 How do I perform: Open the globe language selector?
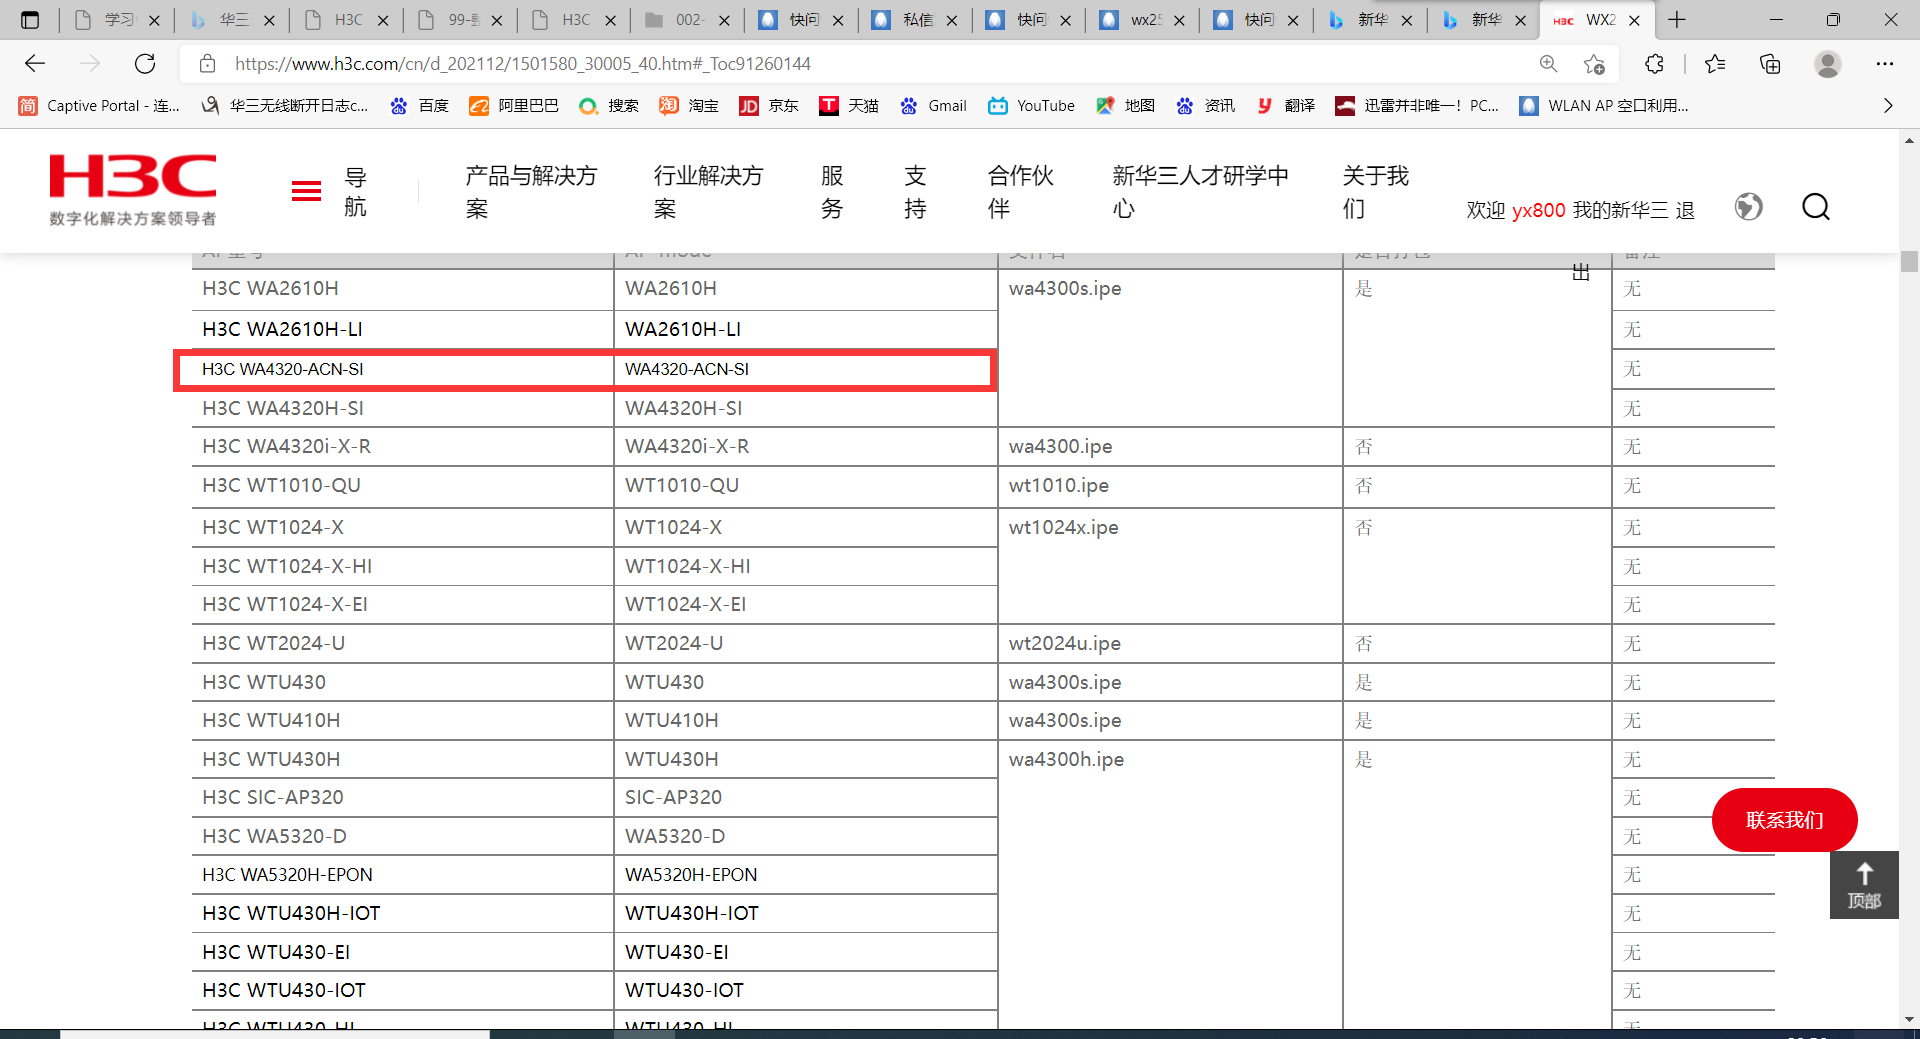pyautogui.click(x=1748, y=207)
